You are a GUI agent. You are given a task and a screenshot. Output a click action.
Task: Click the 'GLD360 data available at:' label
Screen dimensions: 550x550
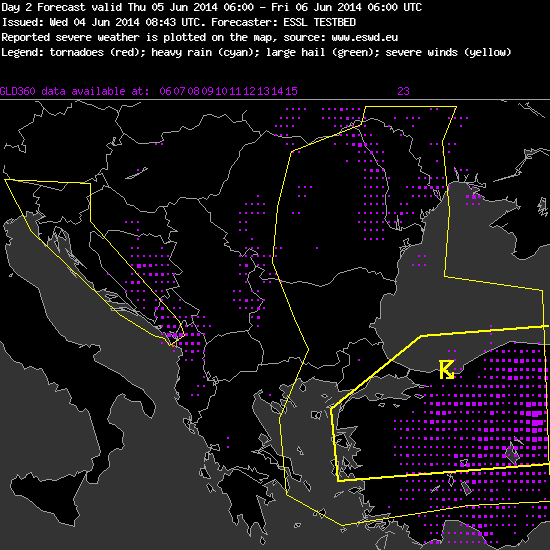coord(75,92)
